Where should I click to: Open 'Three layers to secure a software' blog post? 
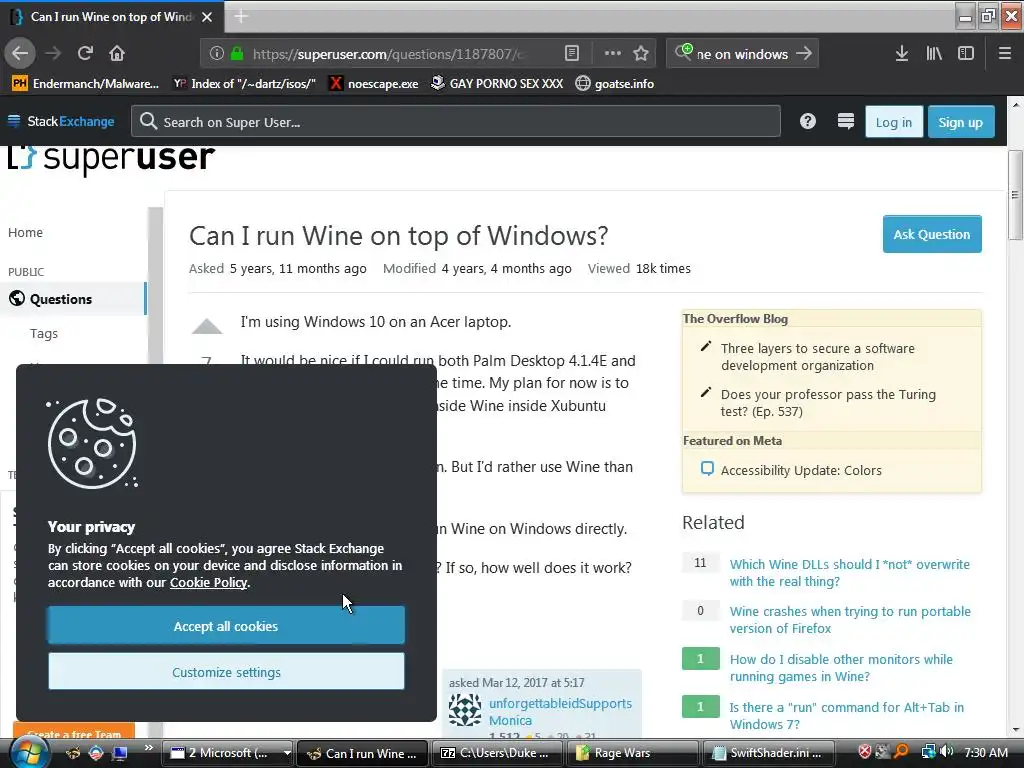[818, 357]
